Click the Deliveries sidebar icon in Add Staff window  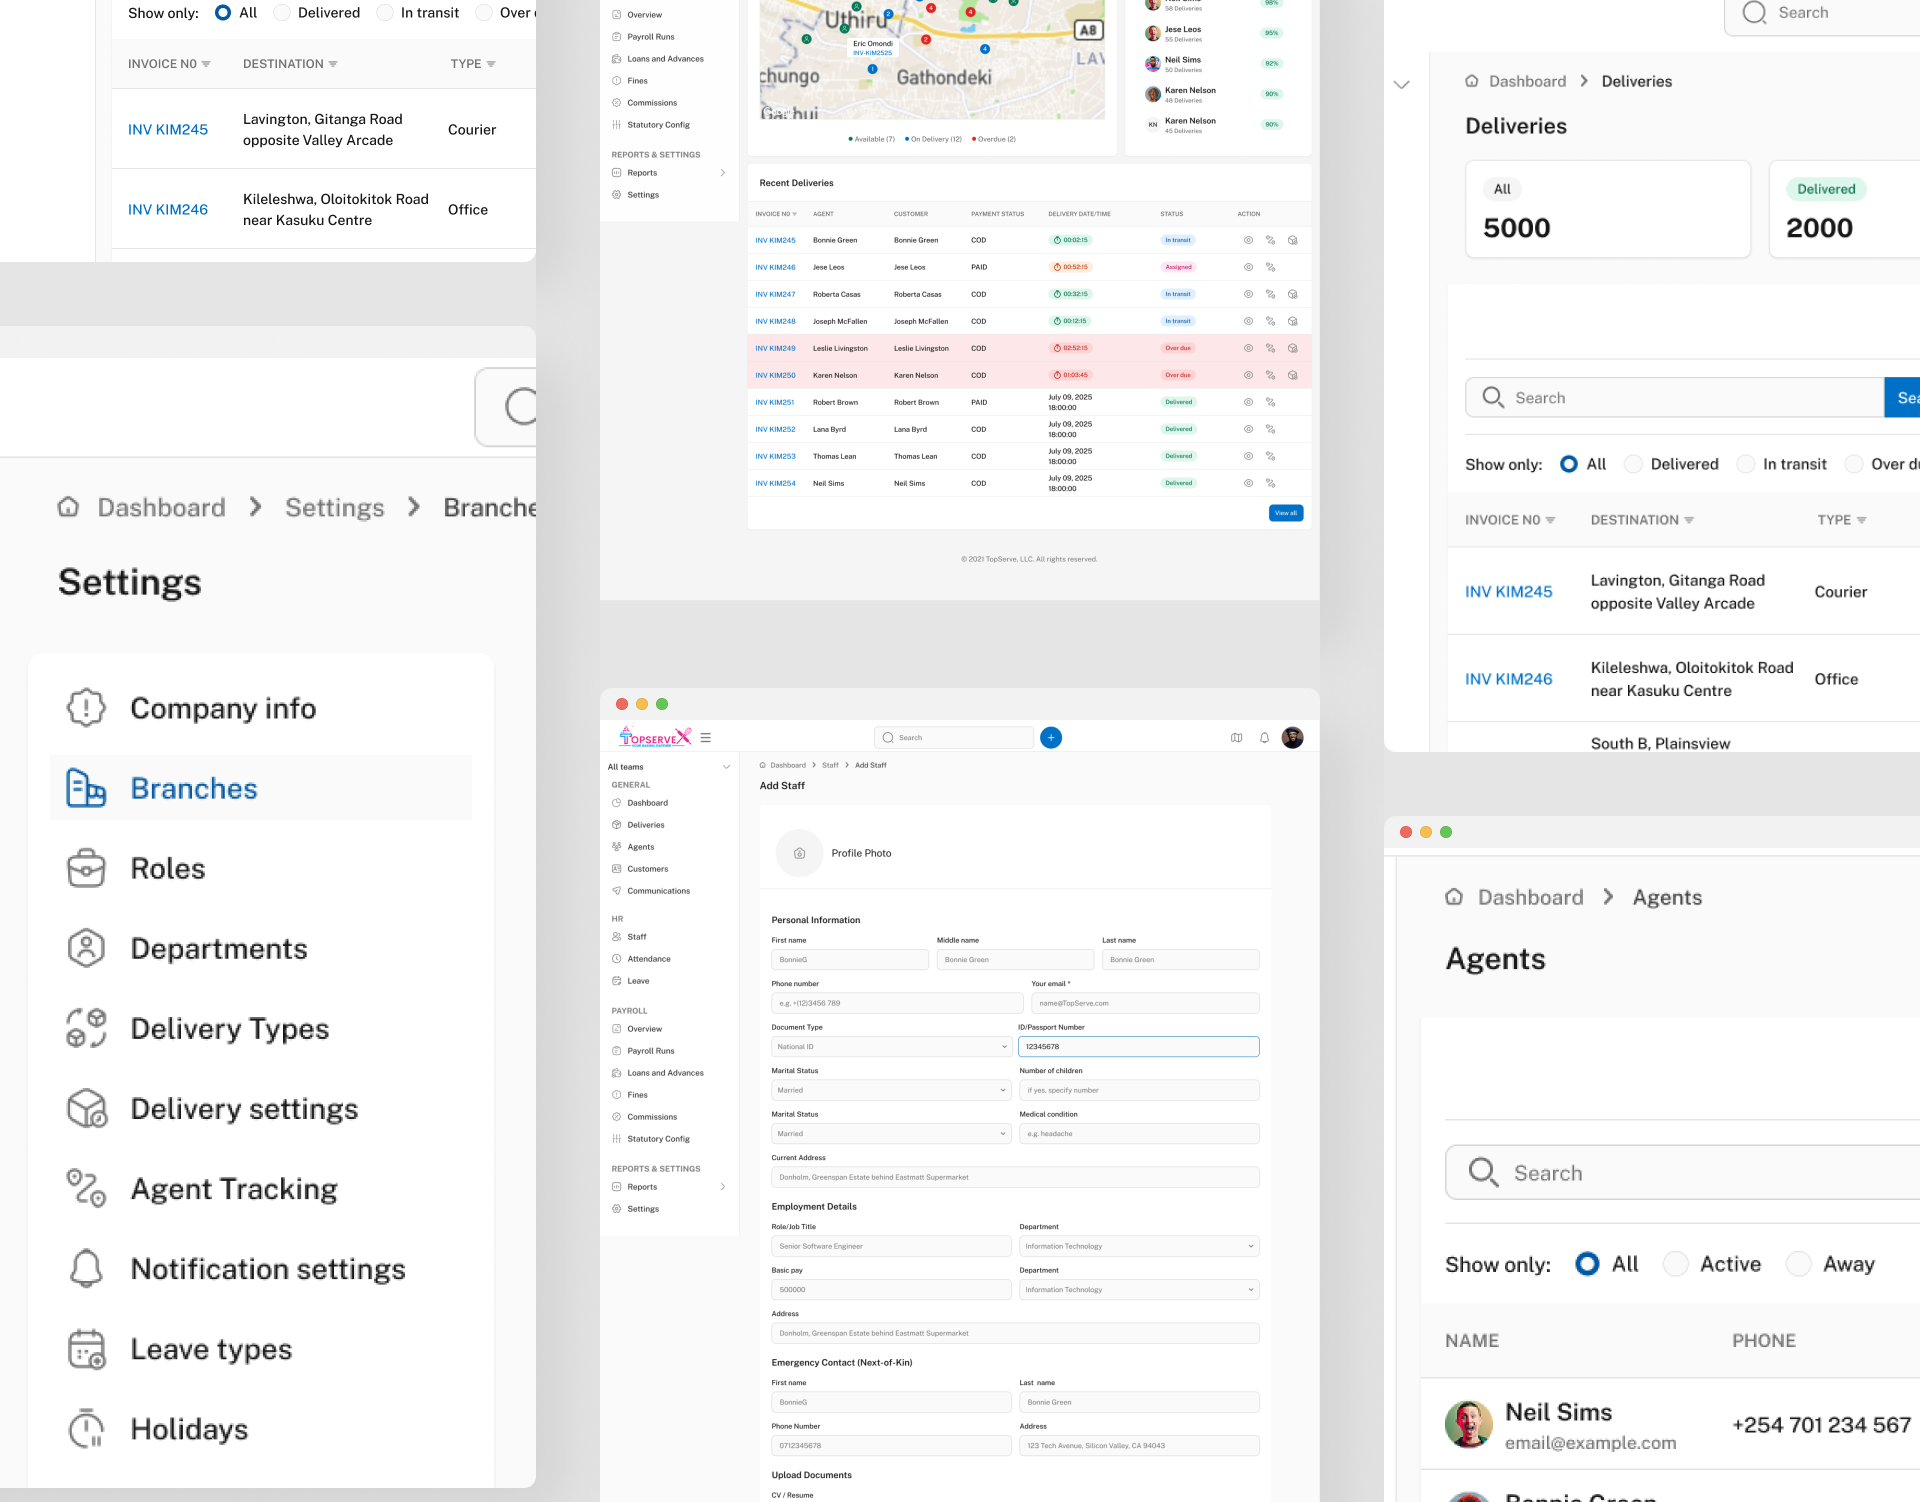(x=617, y=825)
